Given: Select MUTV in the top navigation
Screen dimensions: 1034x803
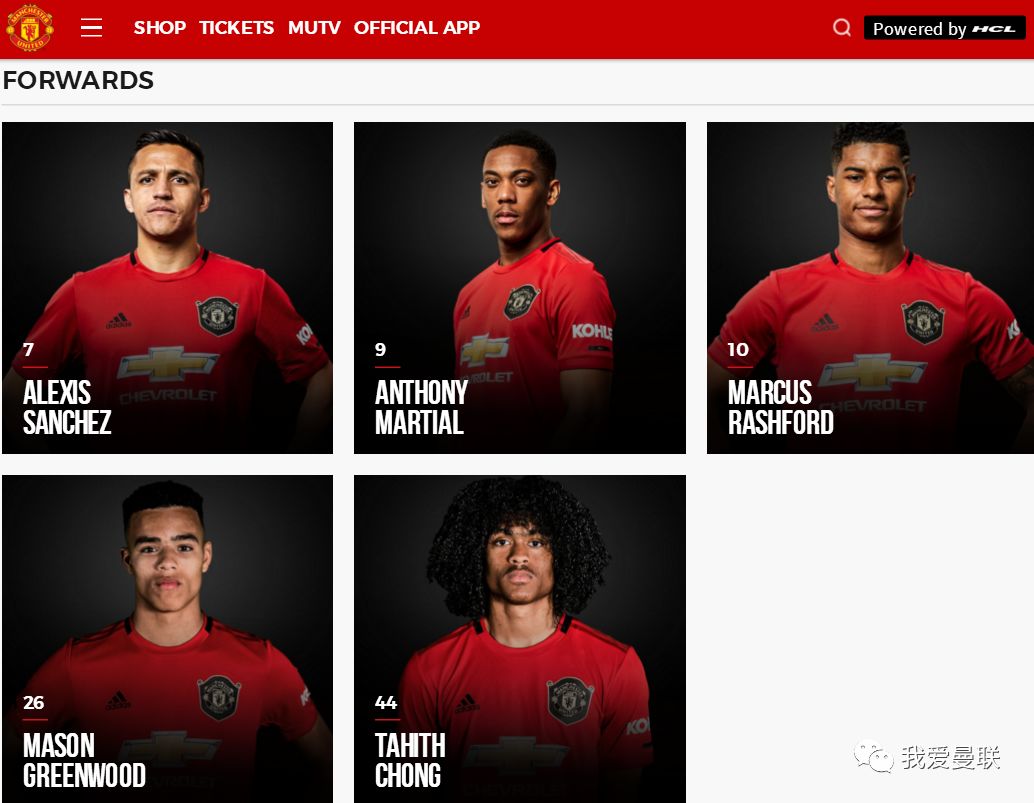Looking at the screenshot, I should [314, 28].
